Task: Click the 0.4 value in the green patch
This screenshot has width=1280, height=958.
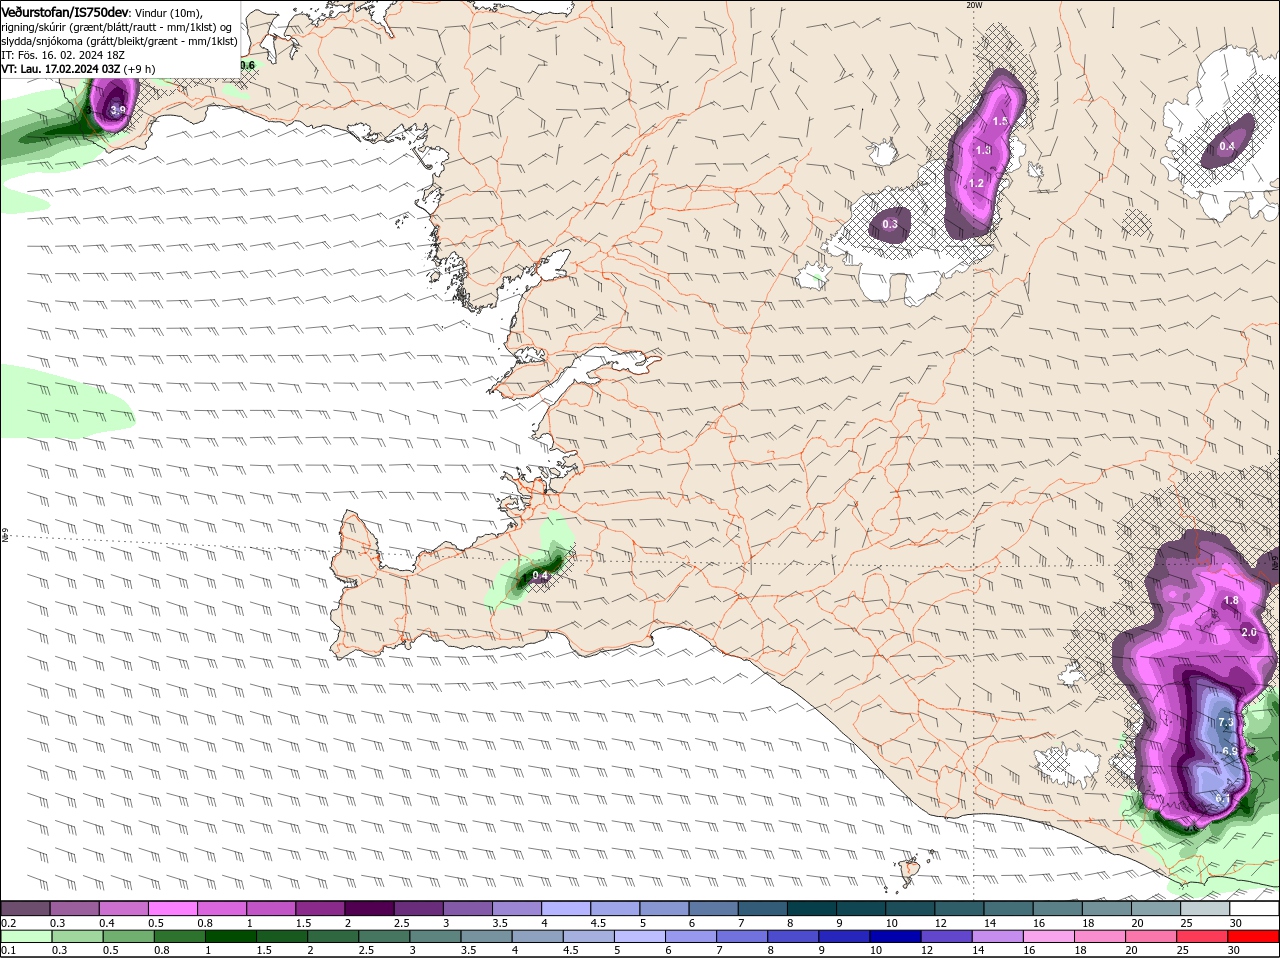Action: click(540, 575)
